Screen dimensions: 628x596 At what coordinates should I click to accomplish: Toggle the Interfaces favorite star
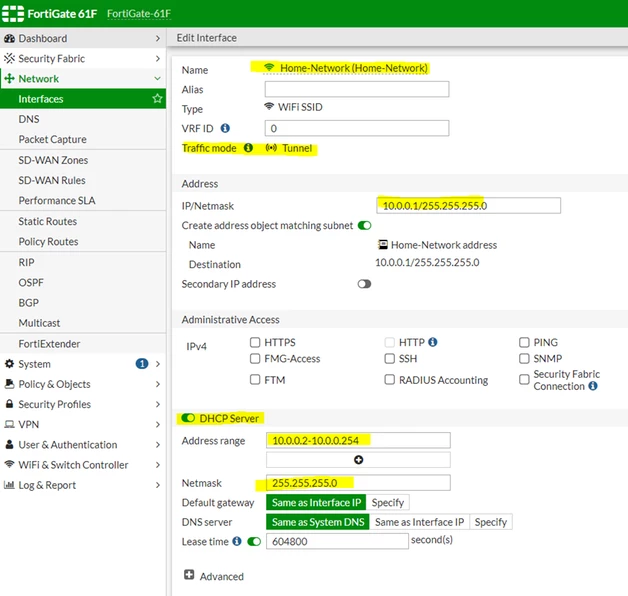click(157, 99)
